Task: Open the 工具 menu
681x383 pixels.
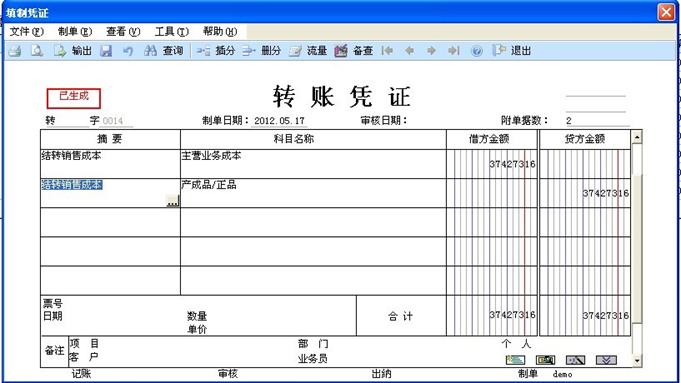Action: point(172,32)
